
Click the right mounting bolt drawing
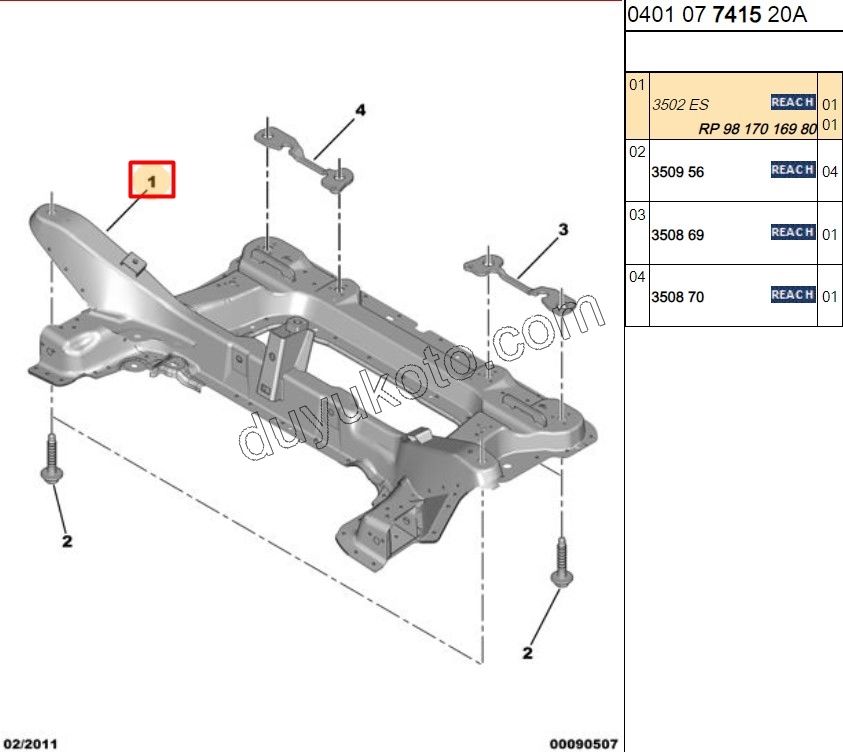[558, 562]
